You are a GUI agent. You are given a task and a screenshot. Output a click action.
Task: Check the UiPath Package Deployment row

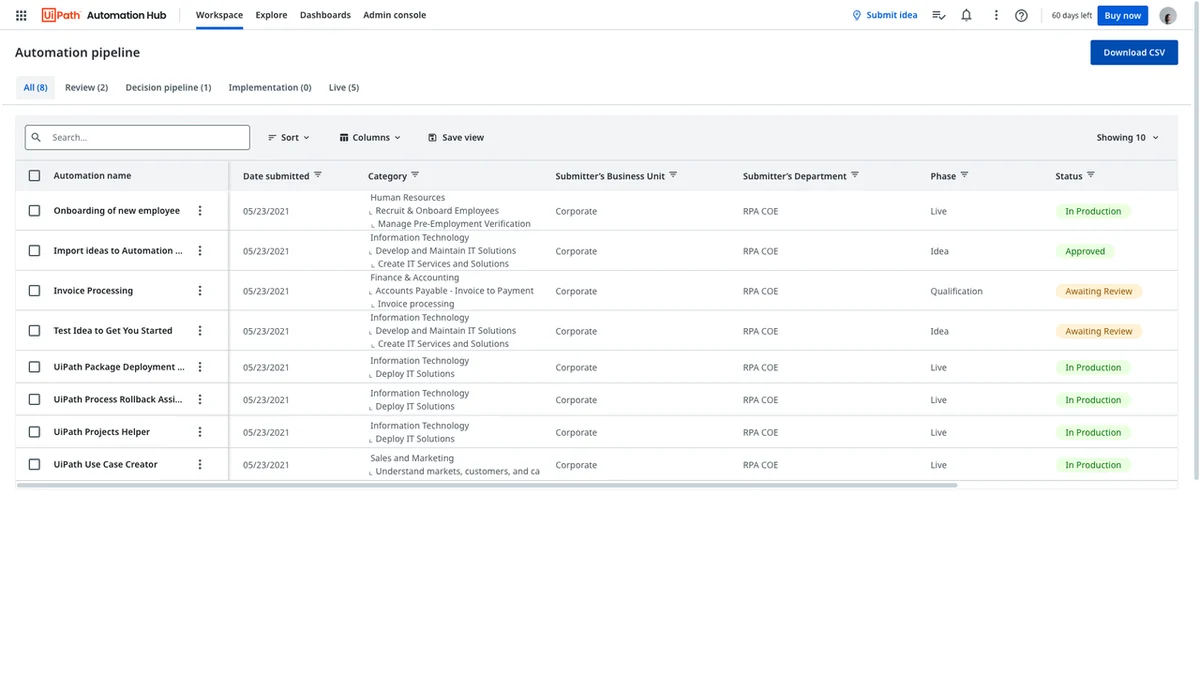click(34, 367)
